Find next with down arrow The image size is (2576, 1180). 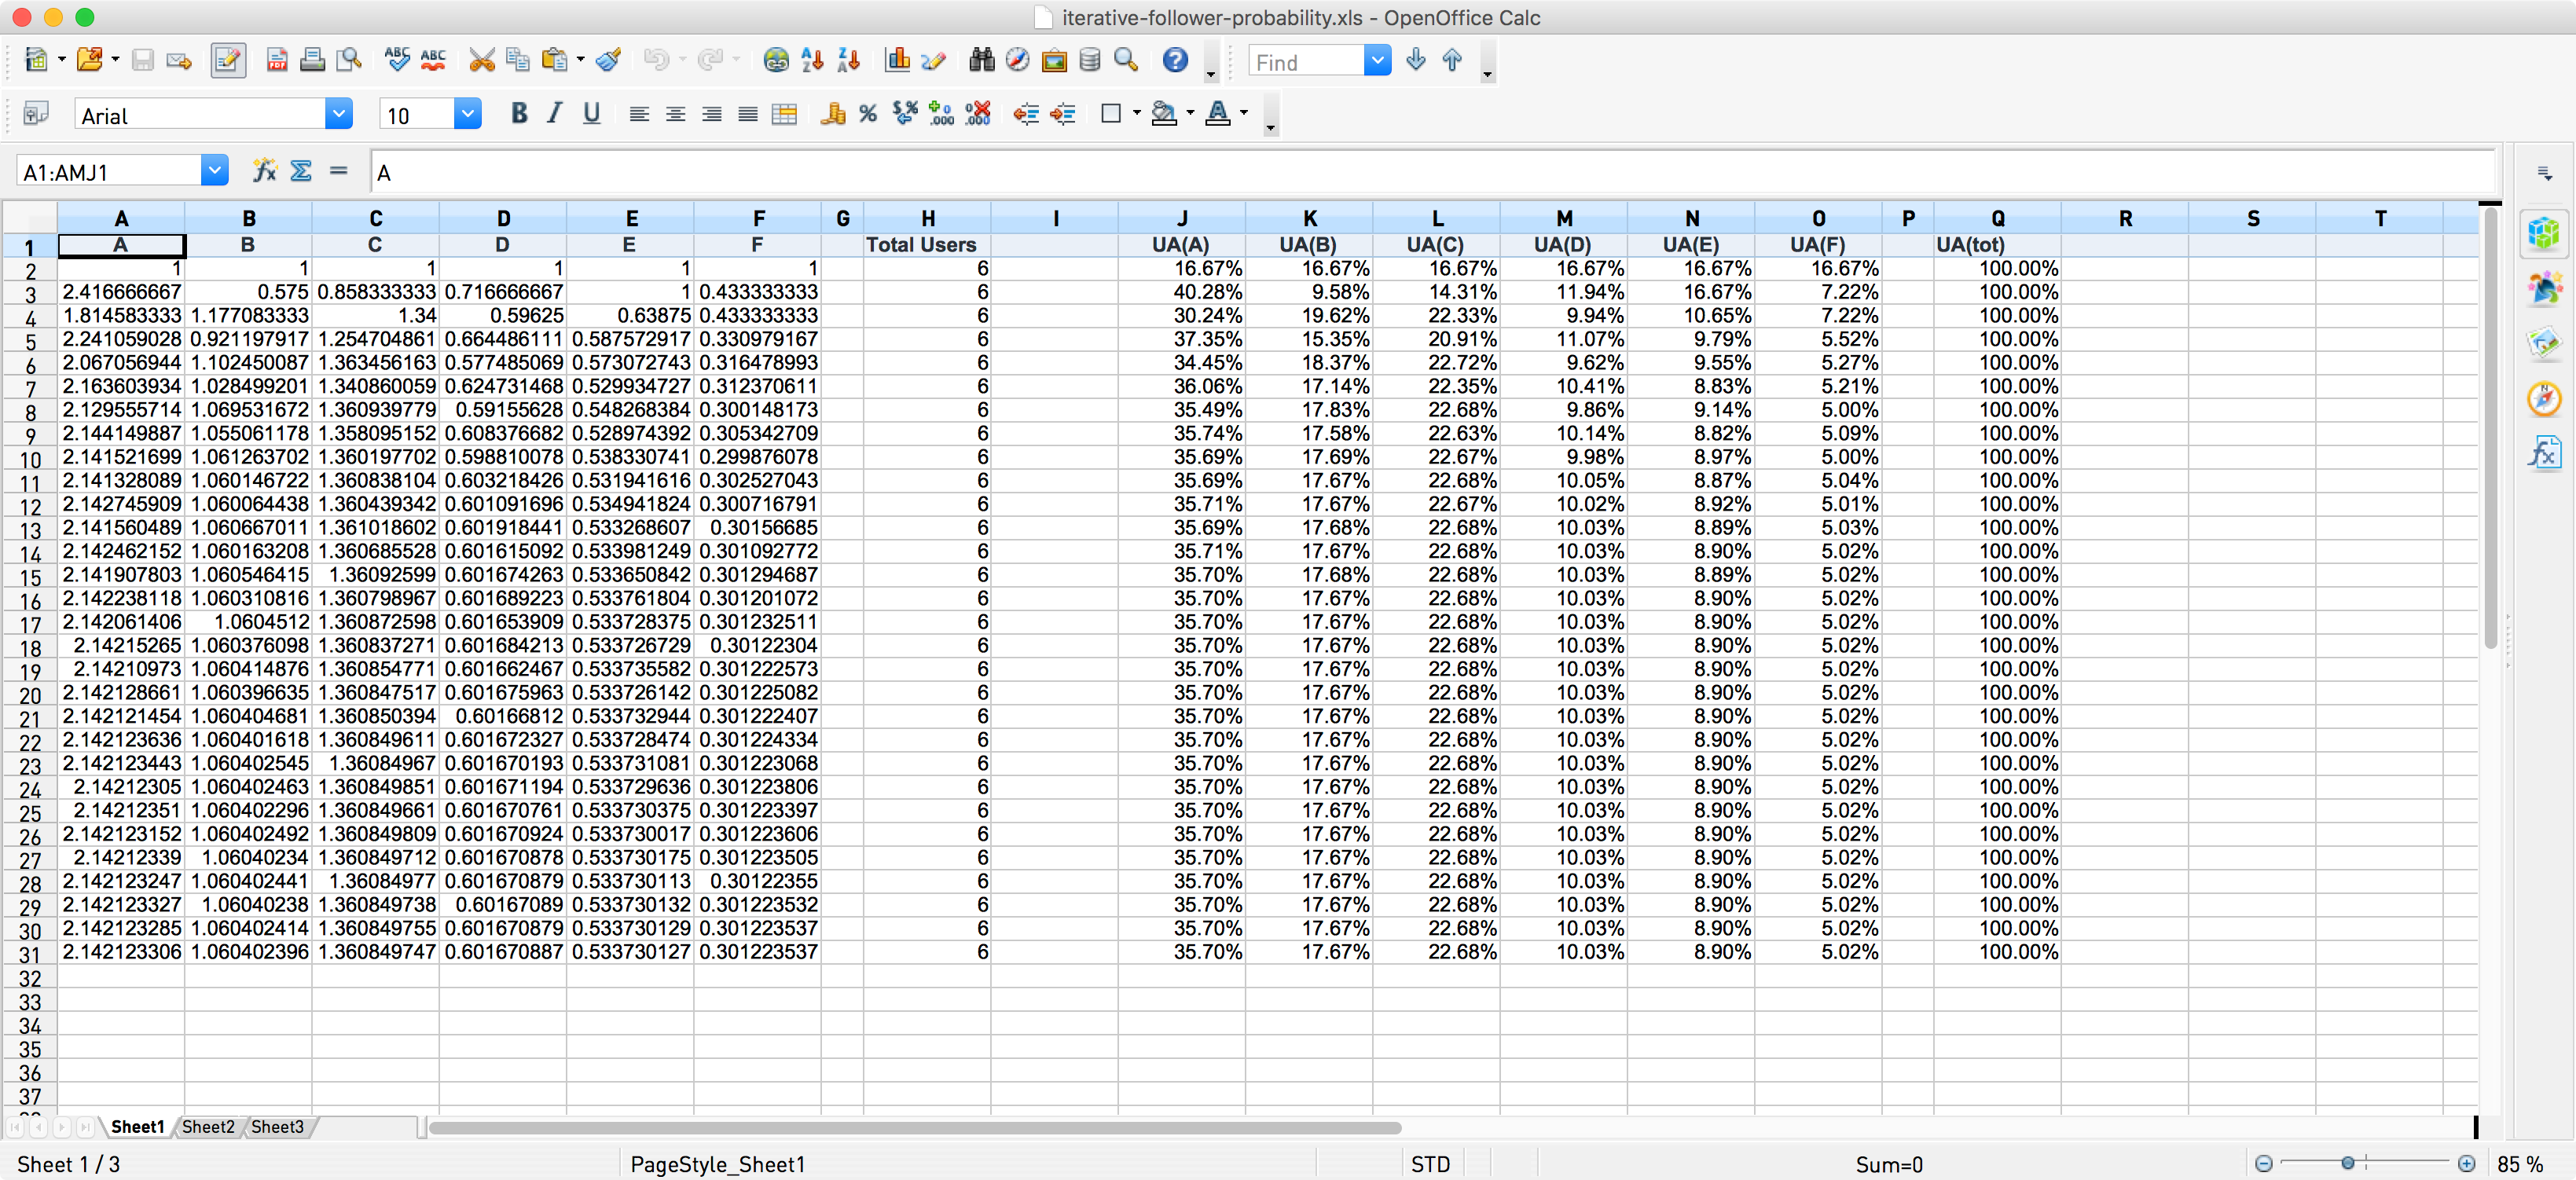click(x=1416, y=61)
